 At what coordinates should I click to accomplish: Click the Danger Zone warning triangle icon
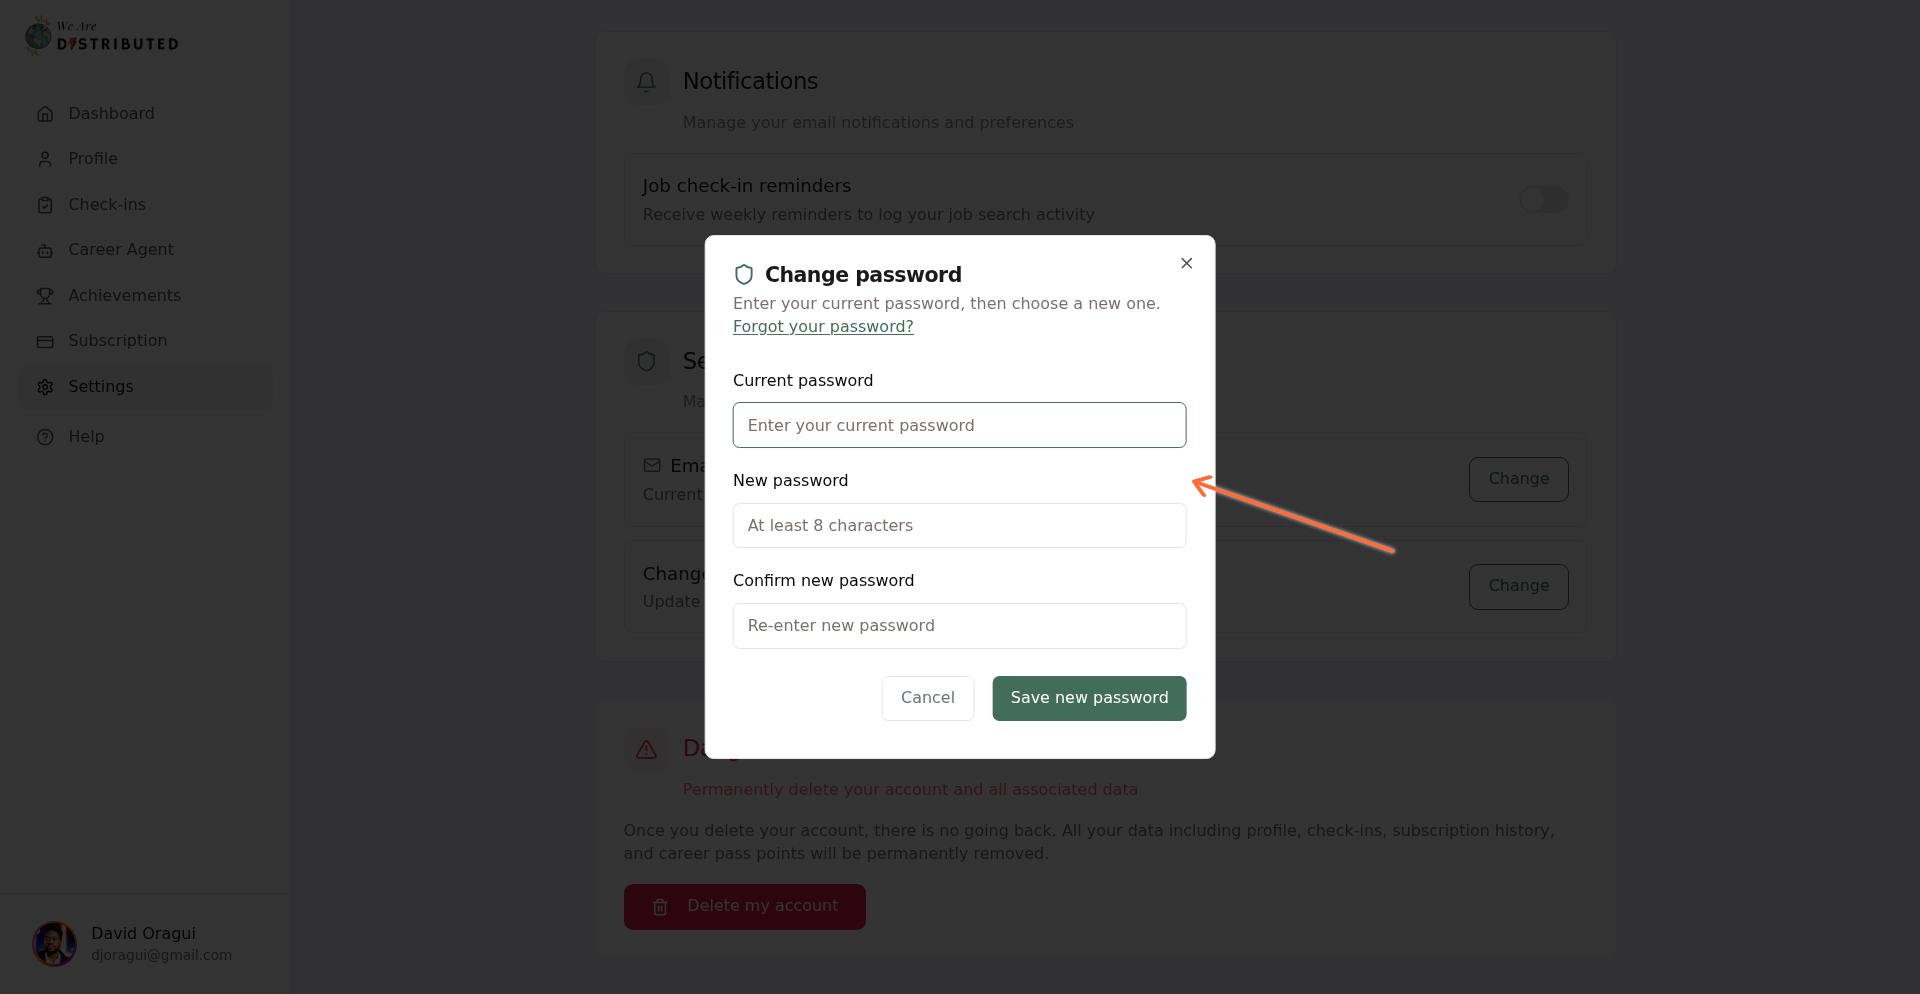(646, 749)
